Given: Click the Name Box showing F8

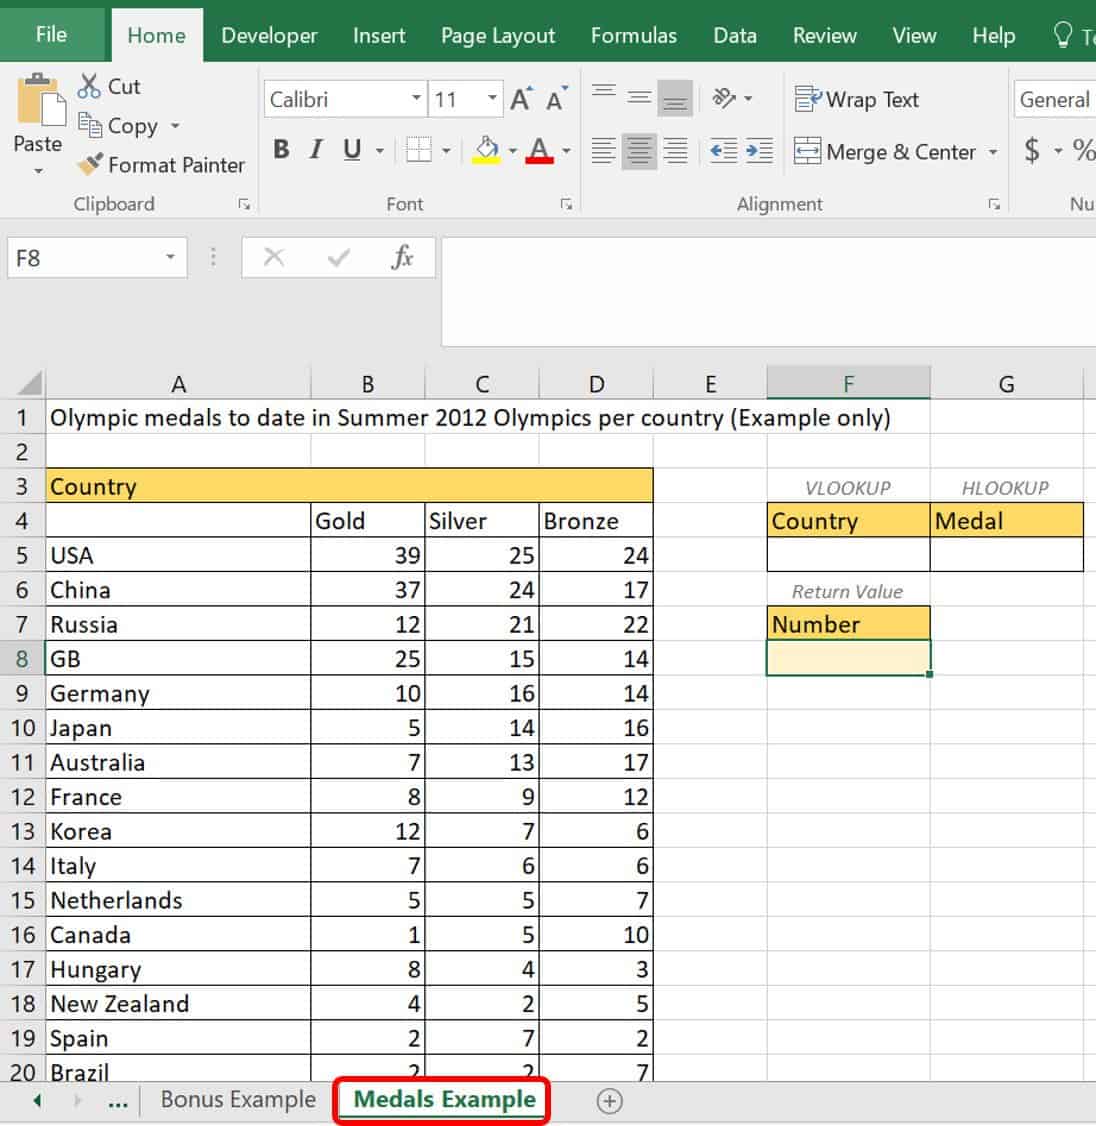Looking at the screenshot, I should (x=97, y=257).
